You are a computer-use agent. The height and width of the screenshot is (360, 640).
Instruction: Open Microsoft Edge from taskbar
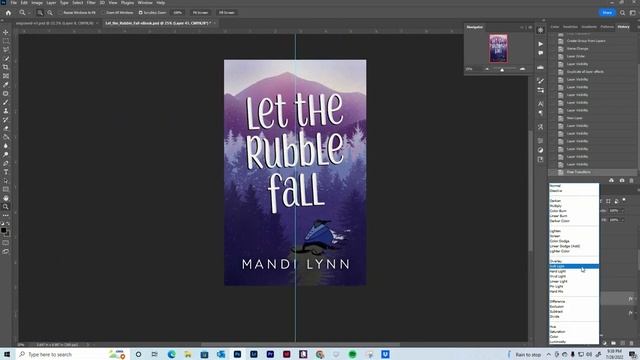click(x=171, y=354)
